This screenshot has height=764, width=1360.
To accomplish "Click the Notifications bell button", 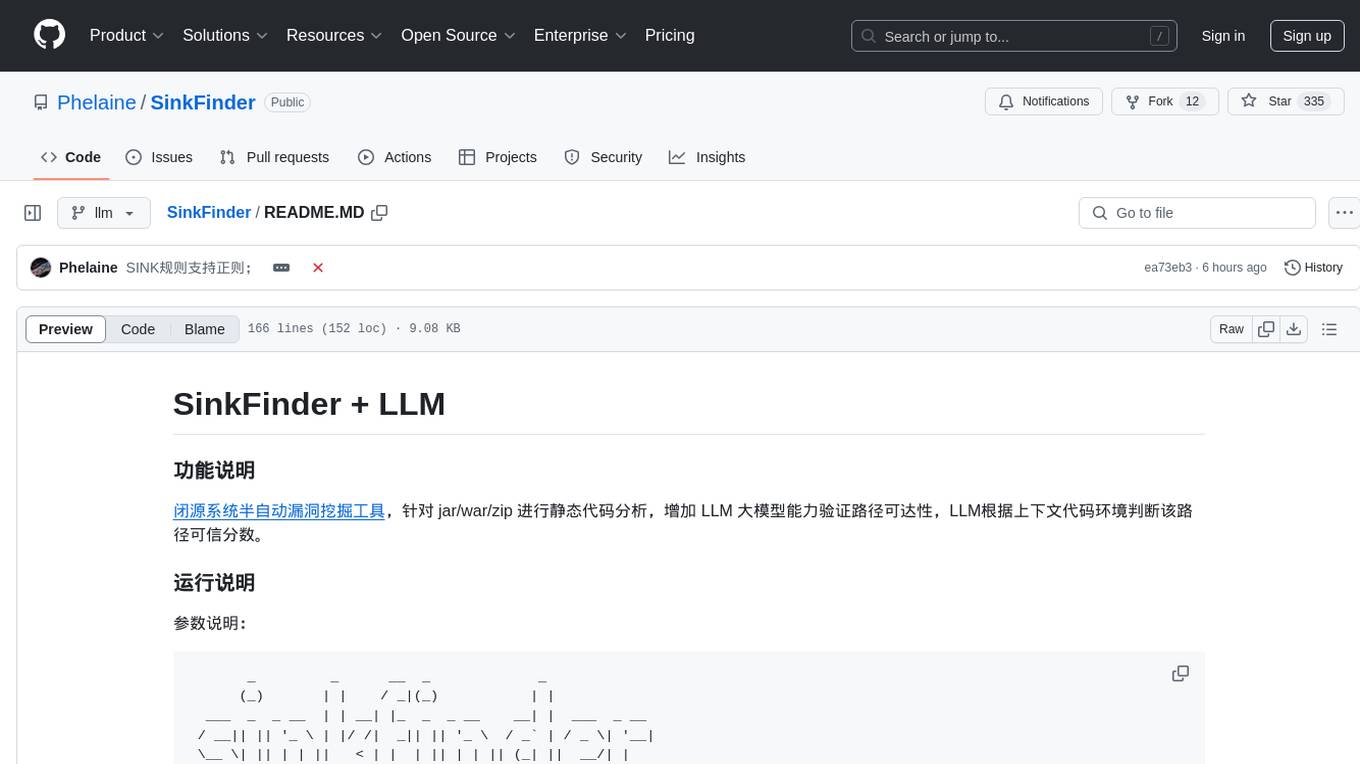I will (x=1044, y=102).
